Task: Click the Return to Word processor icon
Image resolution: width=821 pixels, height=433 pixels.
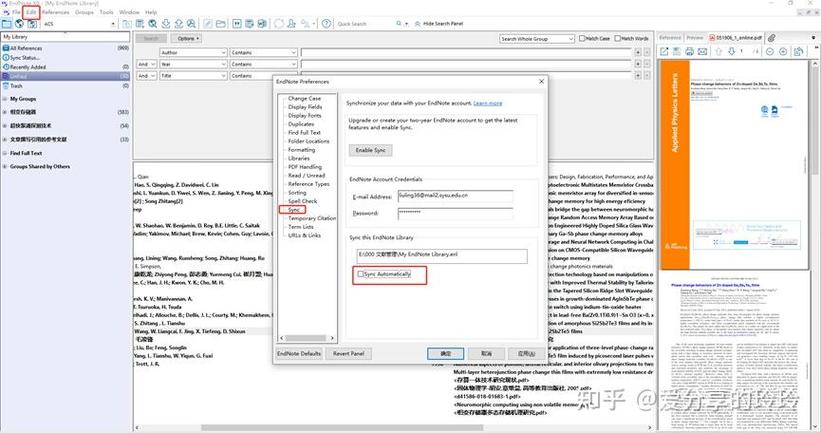Action: (262, 24)
